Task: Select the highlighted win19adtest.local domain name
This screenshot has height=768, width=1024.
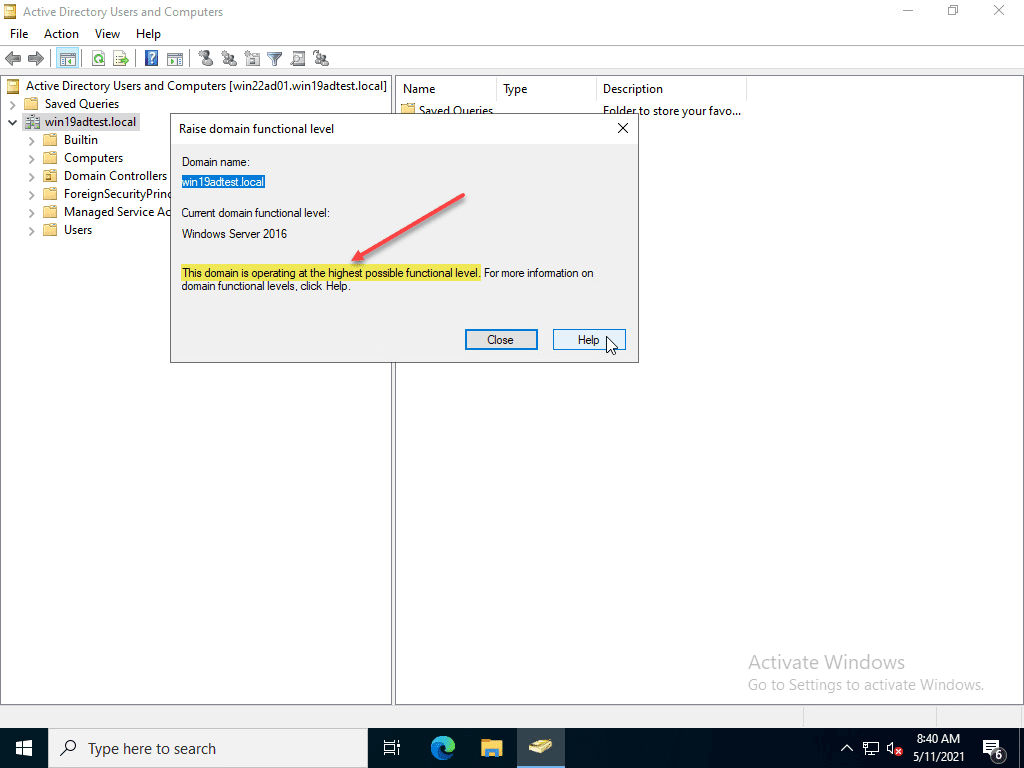Action: click(222, 181)
